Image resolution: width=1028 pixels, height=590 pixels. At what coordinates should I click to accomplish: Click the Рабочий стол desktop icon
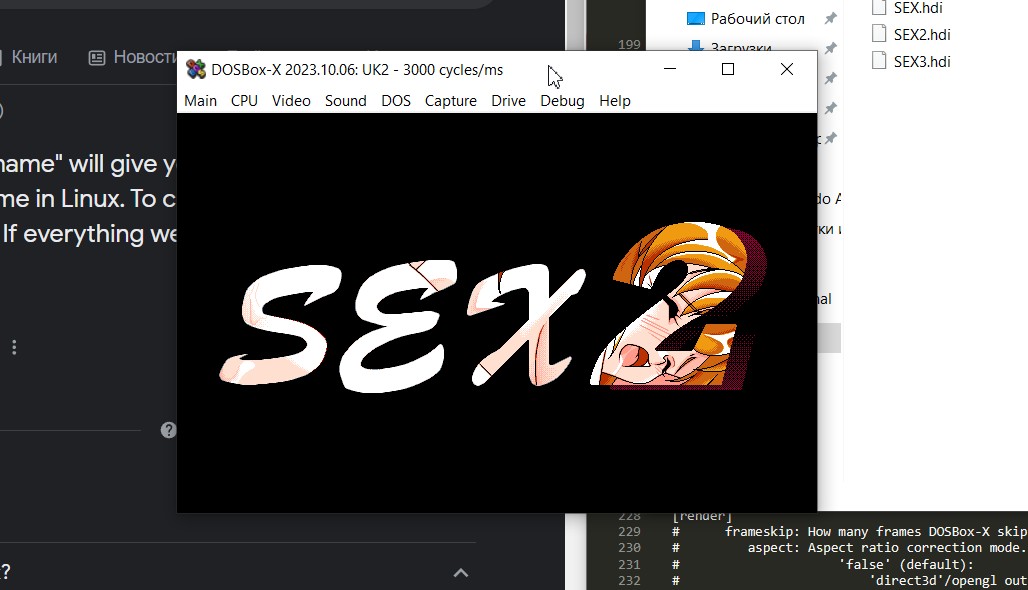[x=696, y=19]
